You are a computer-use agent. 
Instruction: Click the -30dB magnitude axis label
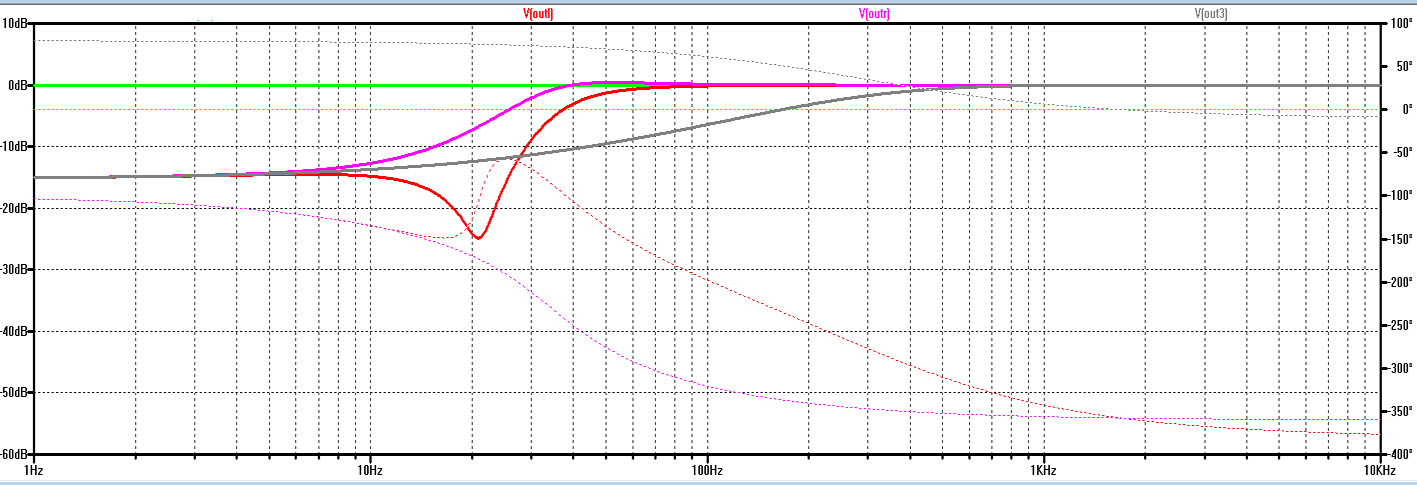tap(16, 270)
